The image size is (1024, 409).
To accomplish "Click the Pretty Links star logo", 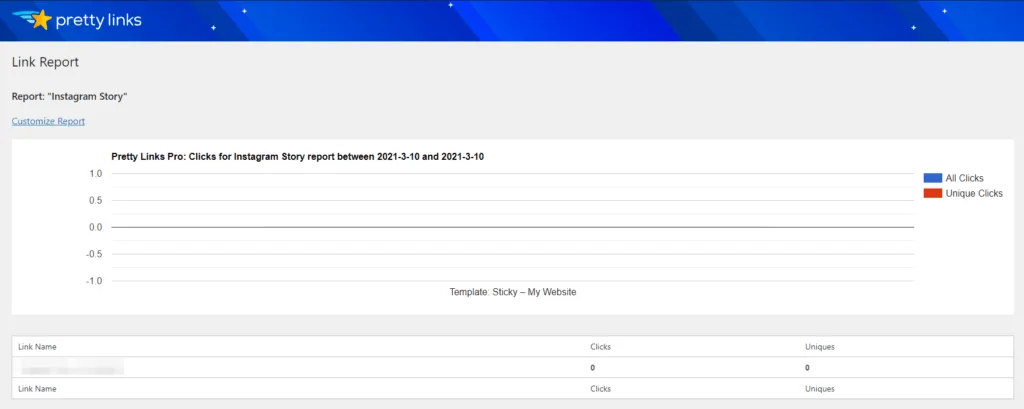I will point(33,20).
